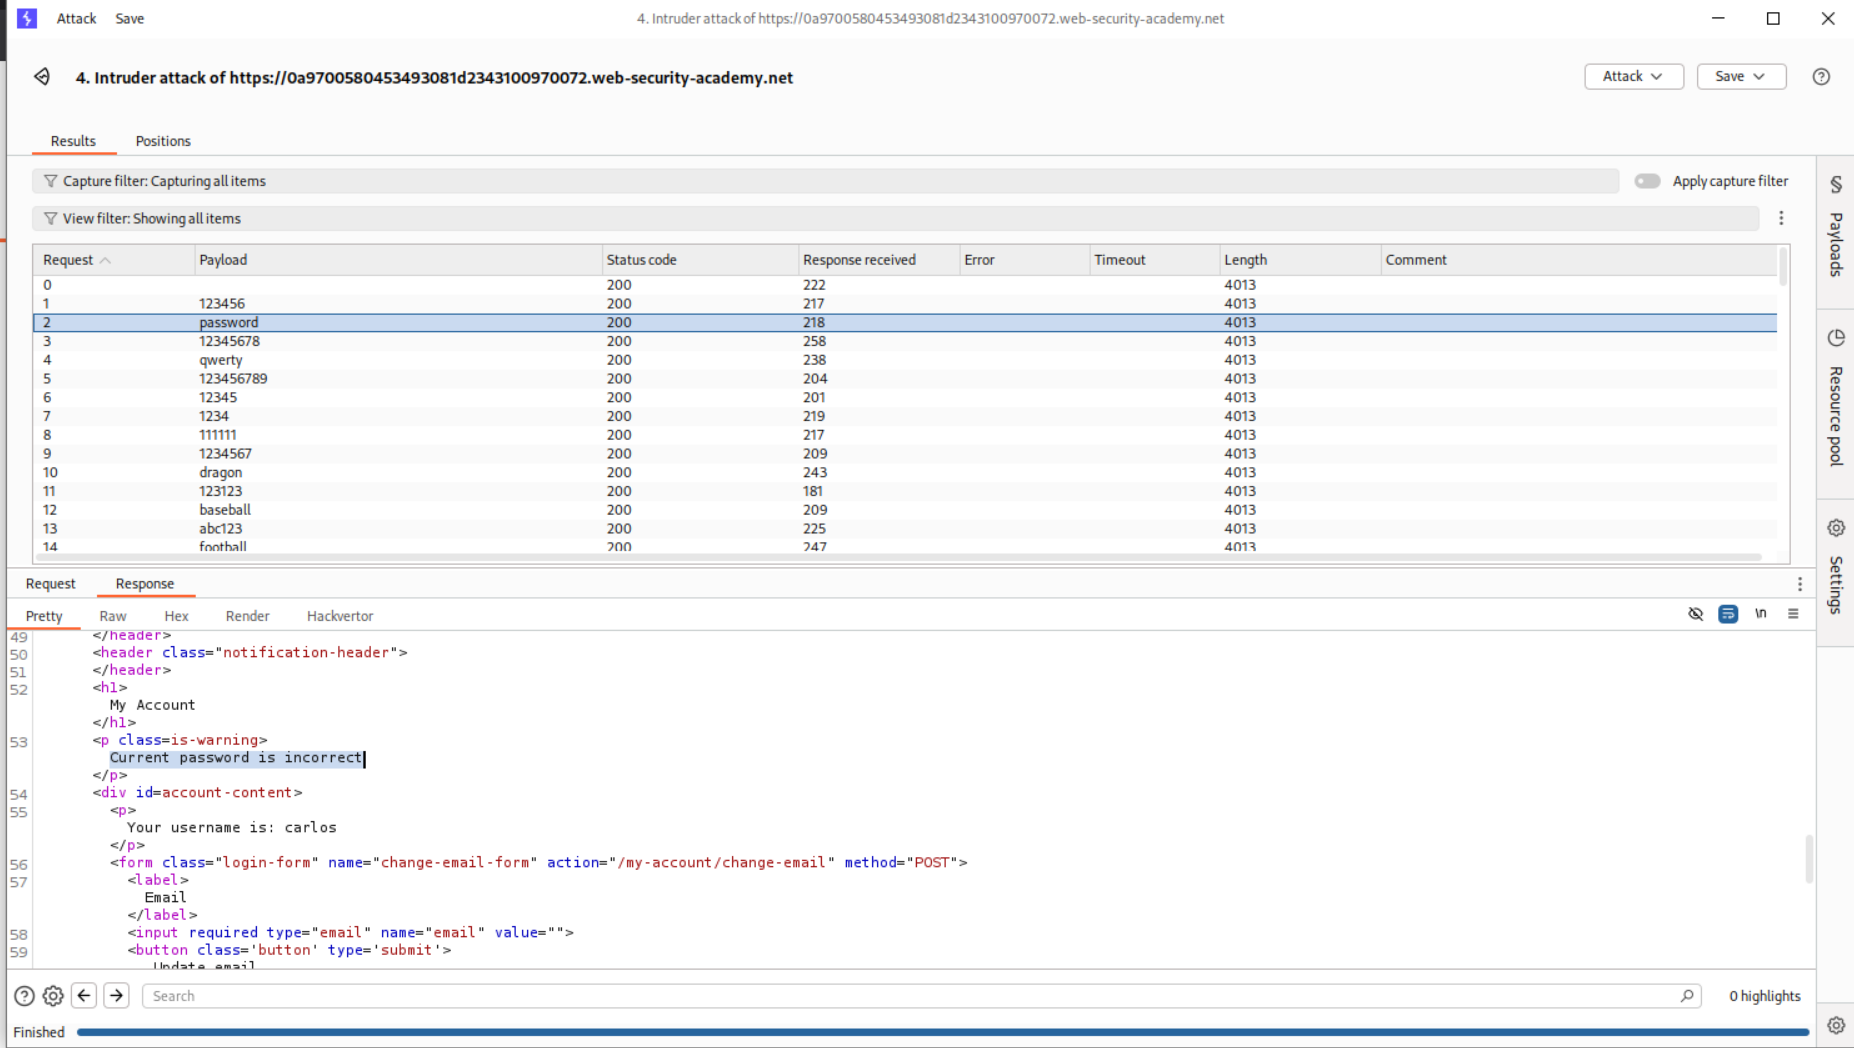
Task: Expand the Save dropdown button
Action: 1740,77
